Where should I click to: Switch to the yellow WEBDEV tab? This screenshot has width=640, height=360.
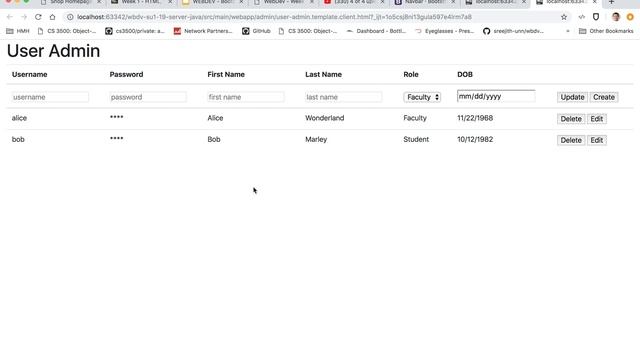point(212,3)
